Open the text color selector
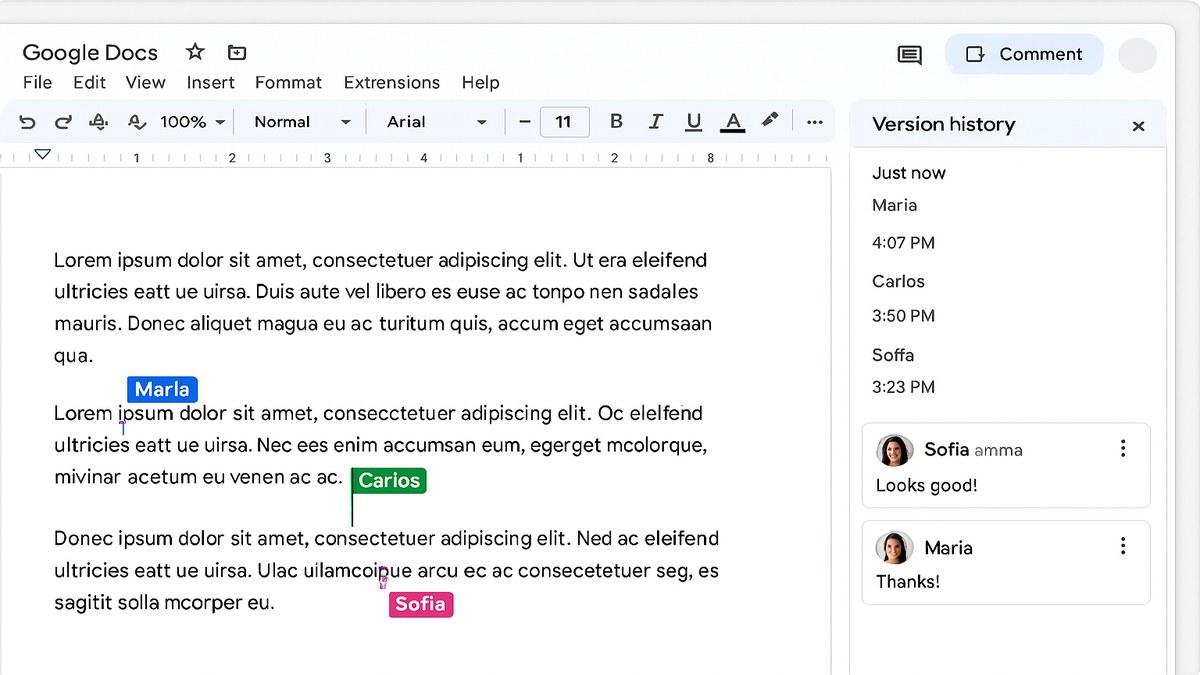This screenshot has height=675, width=1200. (x=733, y=121)
